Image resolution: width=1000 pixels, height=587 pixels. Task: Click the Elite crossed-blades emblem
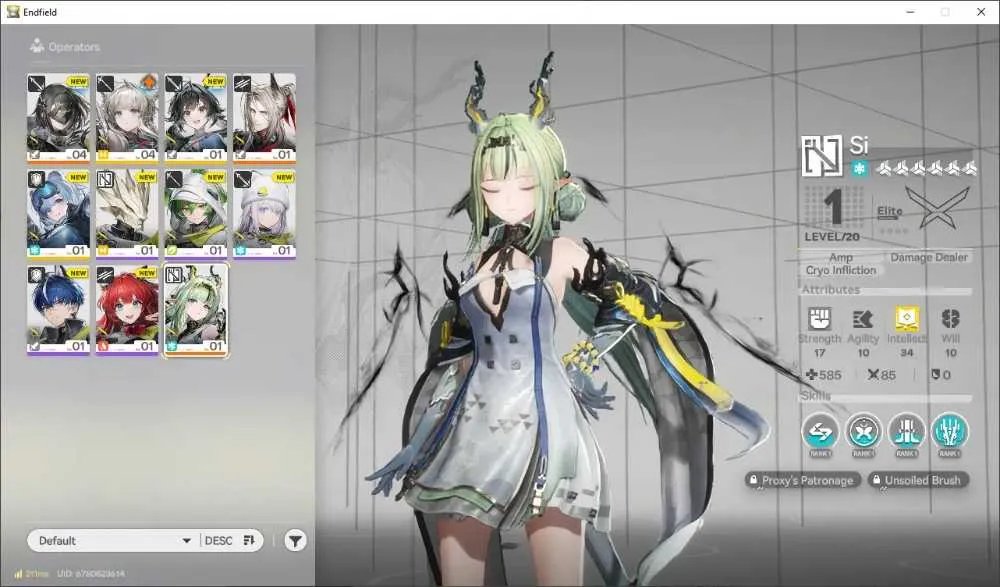pos(936,207)
